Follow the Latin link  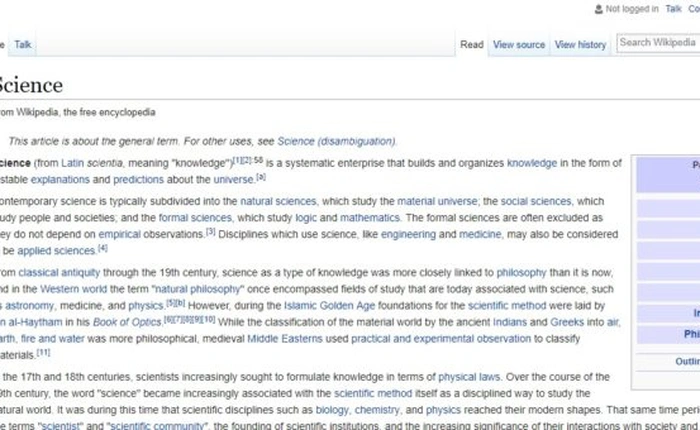coord(73,163)
